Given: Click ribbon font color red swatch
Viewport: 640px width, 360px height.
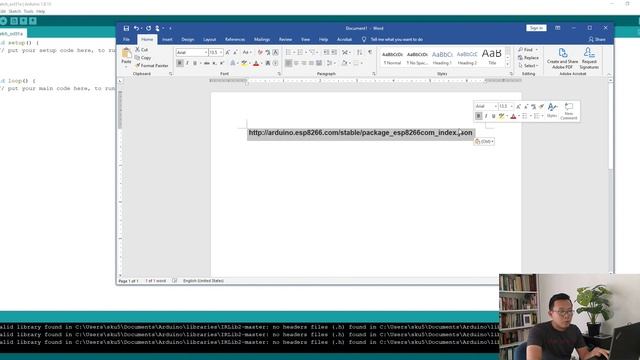Looking at the screenshot, I should [x=256, y=63].
